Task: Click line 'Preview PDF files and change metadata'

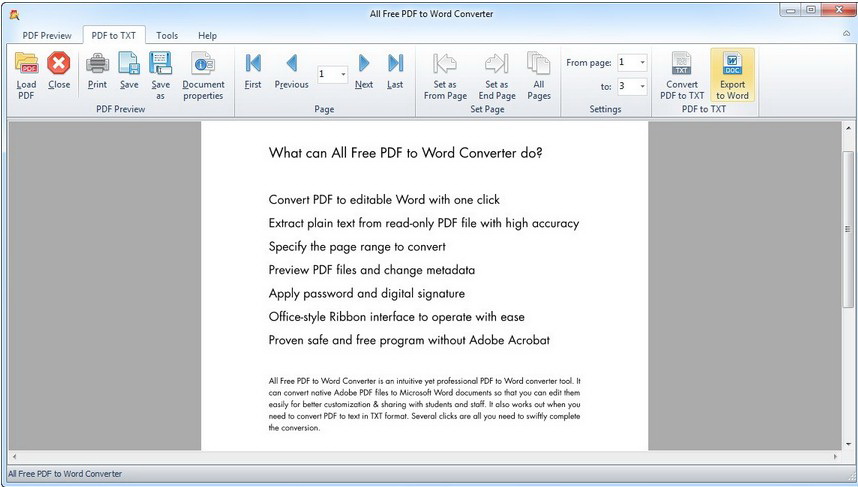Action: tap(372, 270)
